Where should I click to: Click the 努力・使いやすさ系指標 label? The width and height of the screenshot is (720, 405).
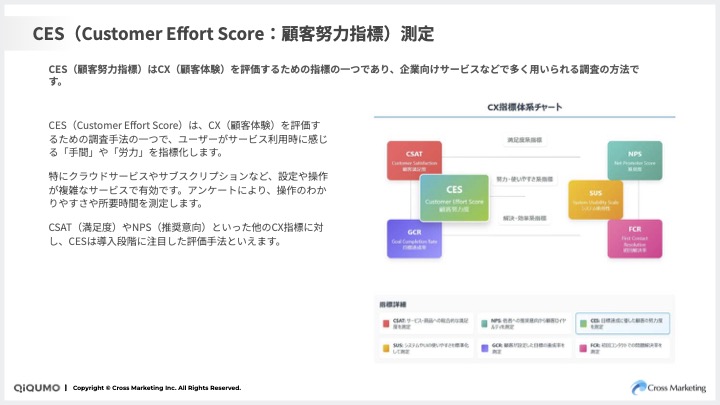point(524,177)
